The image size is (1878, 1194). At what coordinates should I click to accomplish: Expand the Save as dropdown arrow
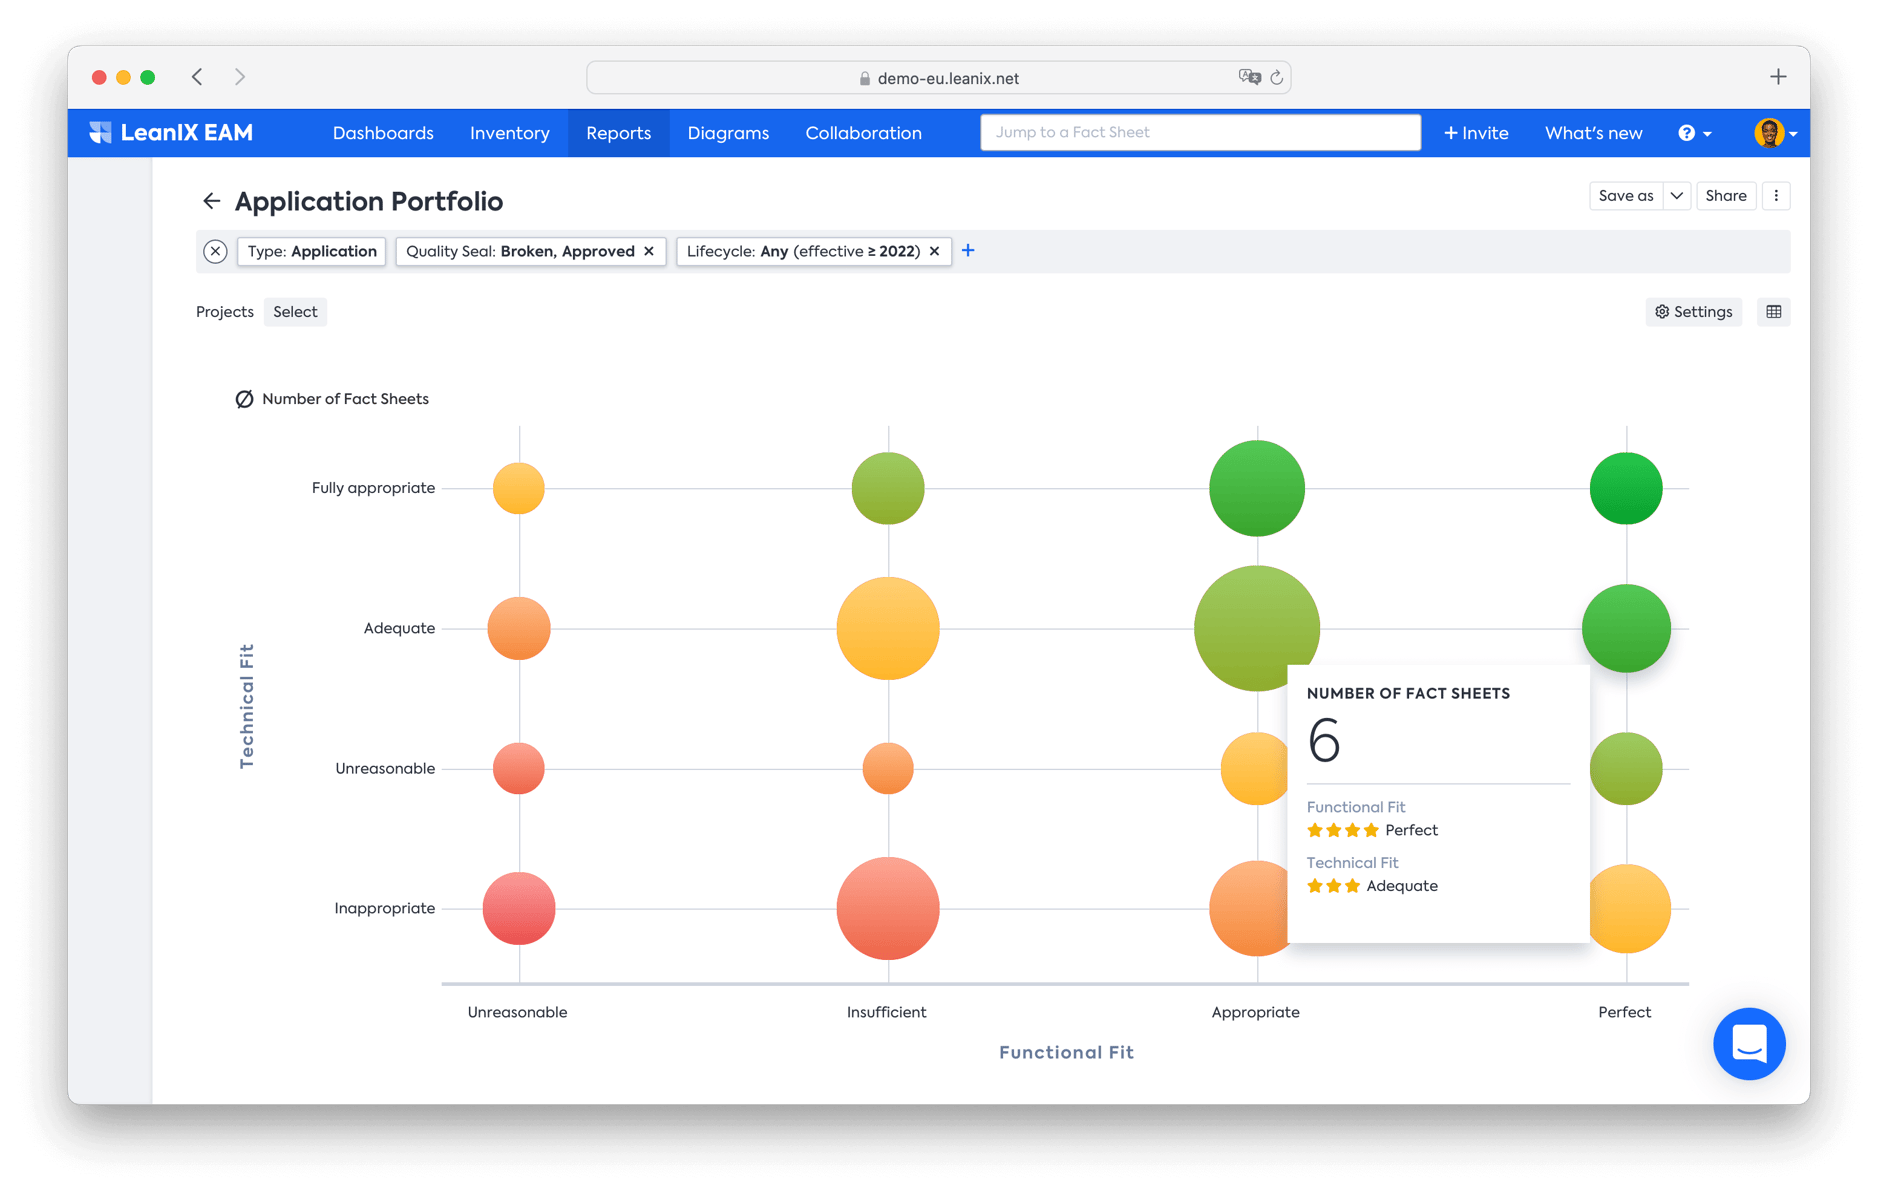[1676, 195]
